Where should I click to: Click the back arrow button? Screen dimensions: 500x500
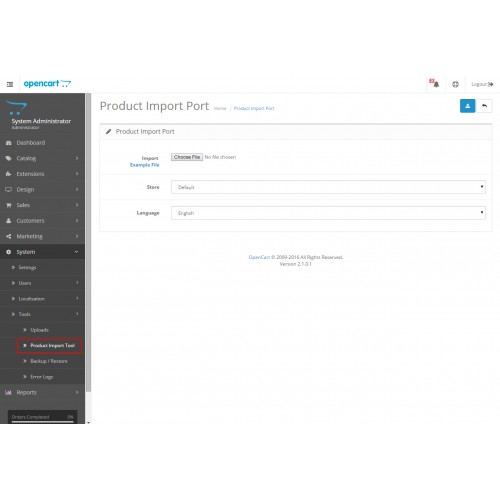[484, 106]
